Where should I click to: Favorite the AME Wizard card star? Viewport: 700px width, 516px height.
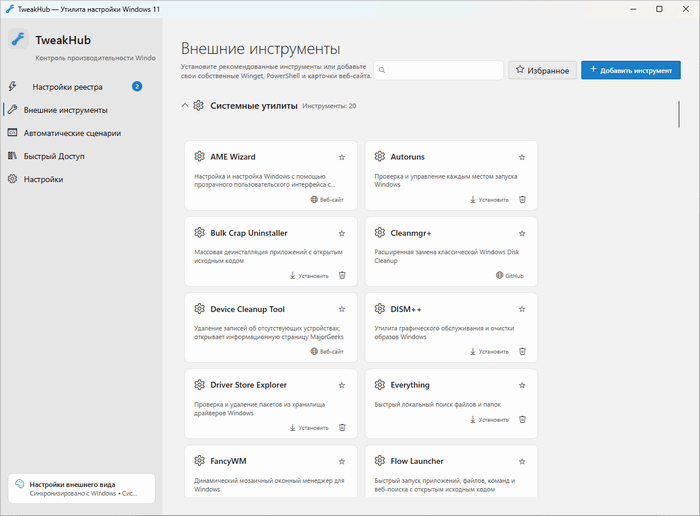pos(342,157)
